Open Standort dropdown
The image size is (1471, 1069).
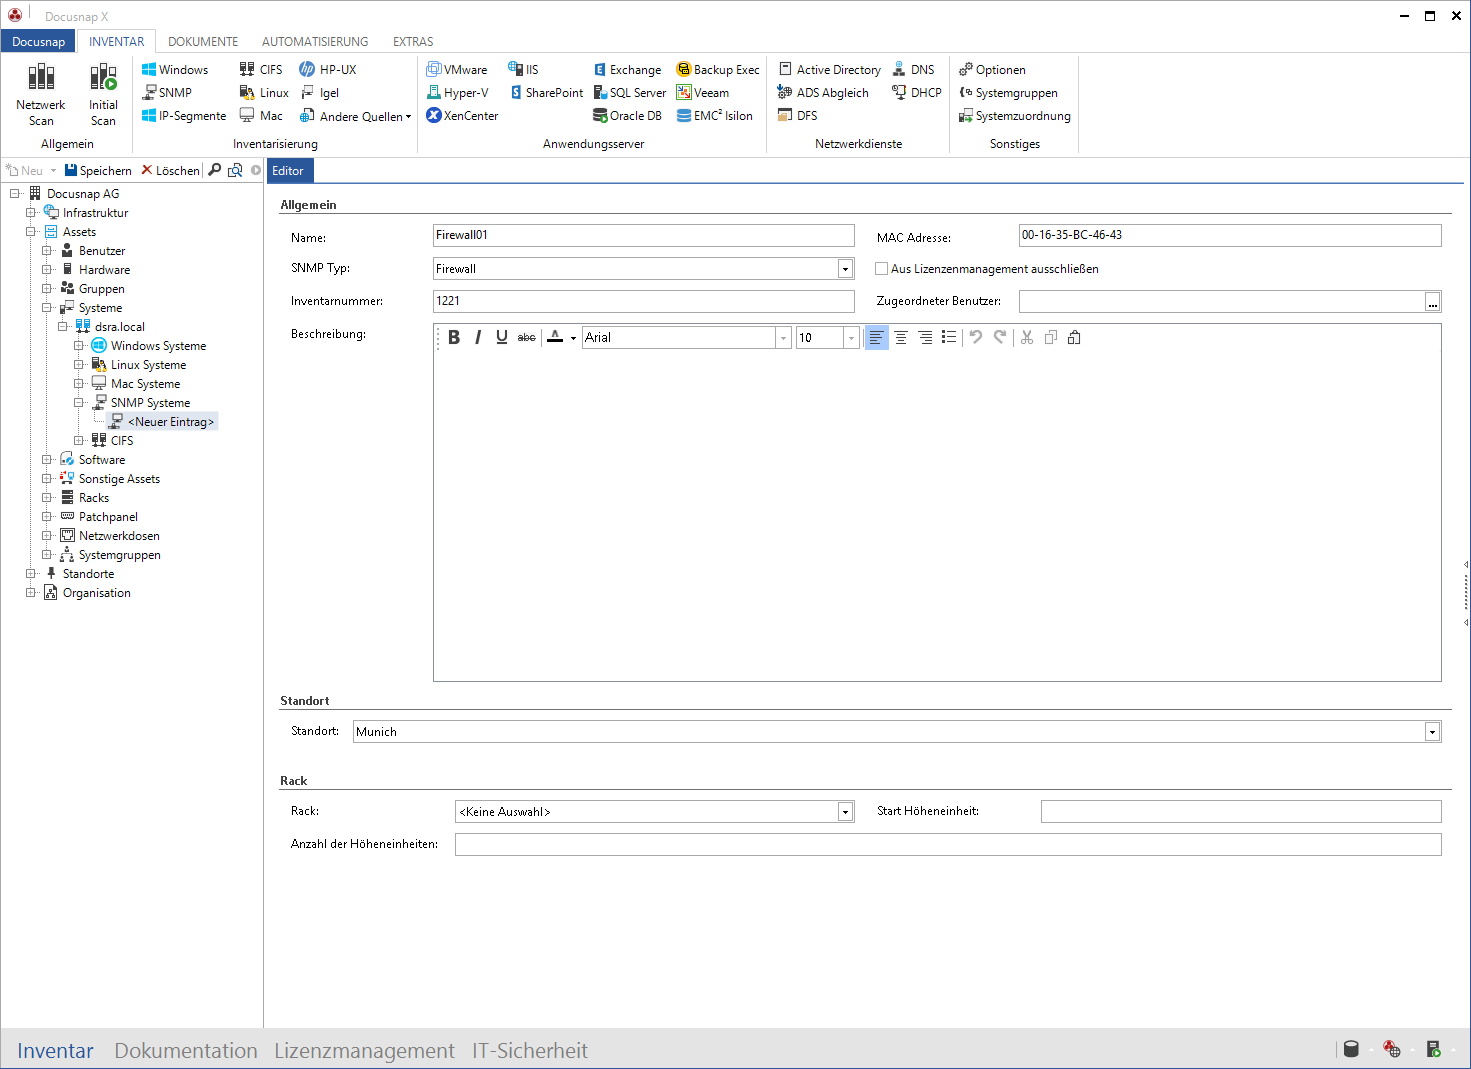(x=1432, y=732)
